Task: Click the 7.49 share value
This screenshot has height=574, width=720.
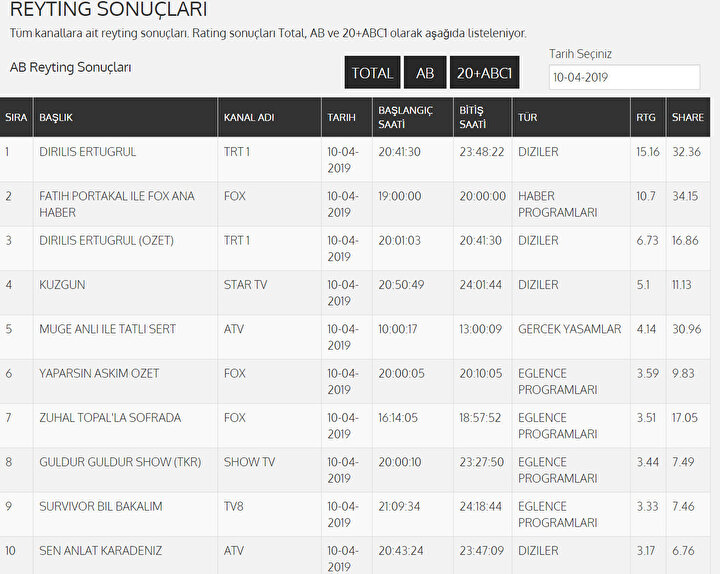Action: (x=683, y=462)
